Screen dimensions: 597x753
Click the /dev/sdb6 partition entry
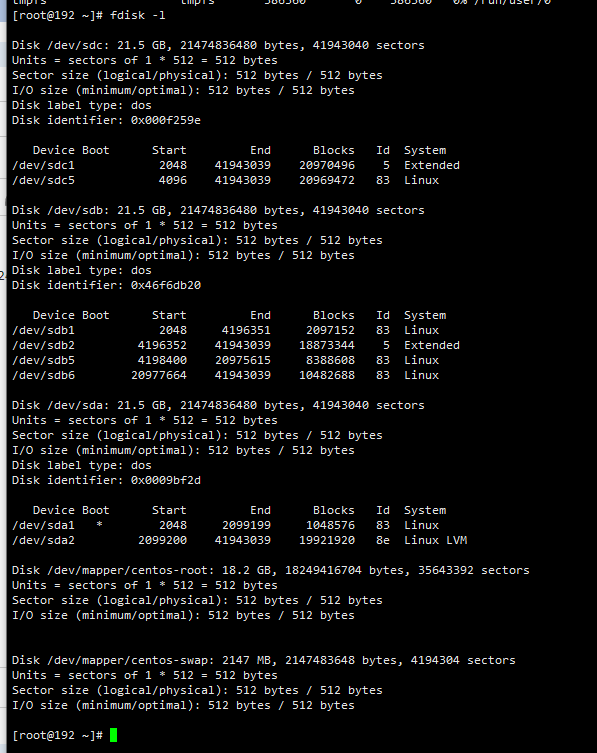(225, 375)
